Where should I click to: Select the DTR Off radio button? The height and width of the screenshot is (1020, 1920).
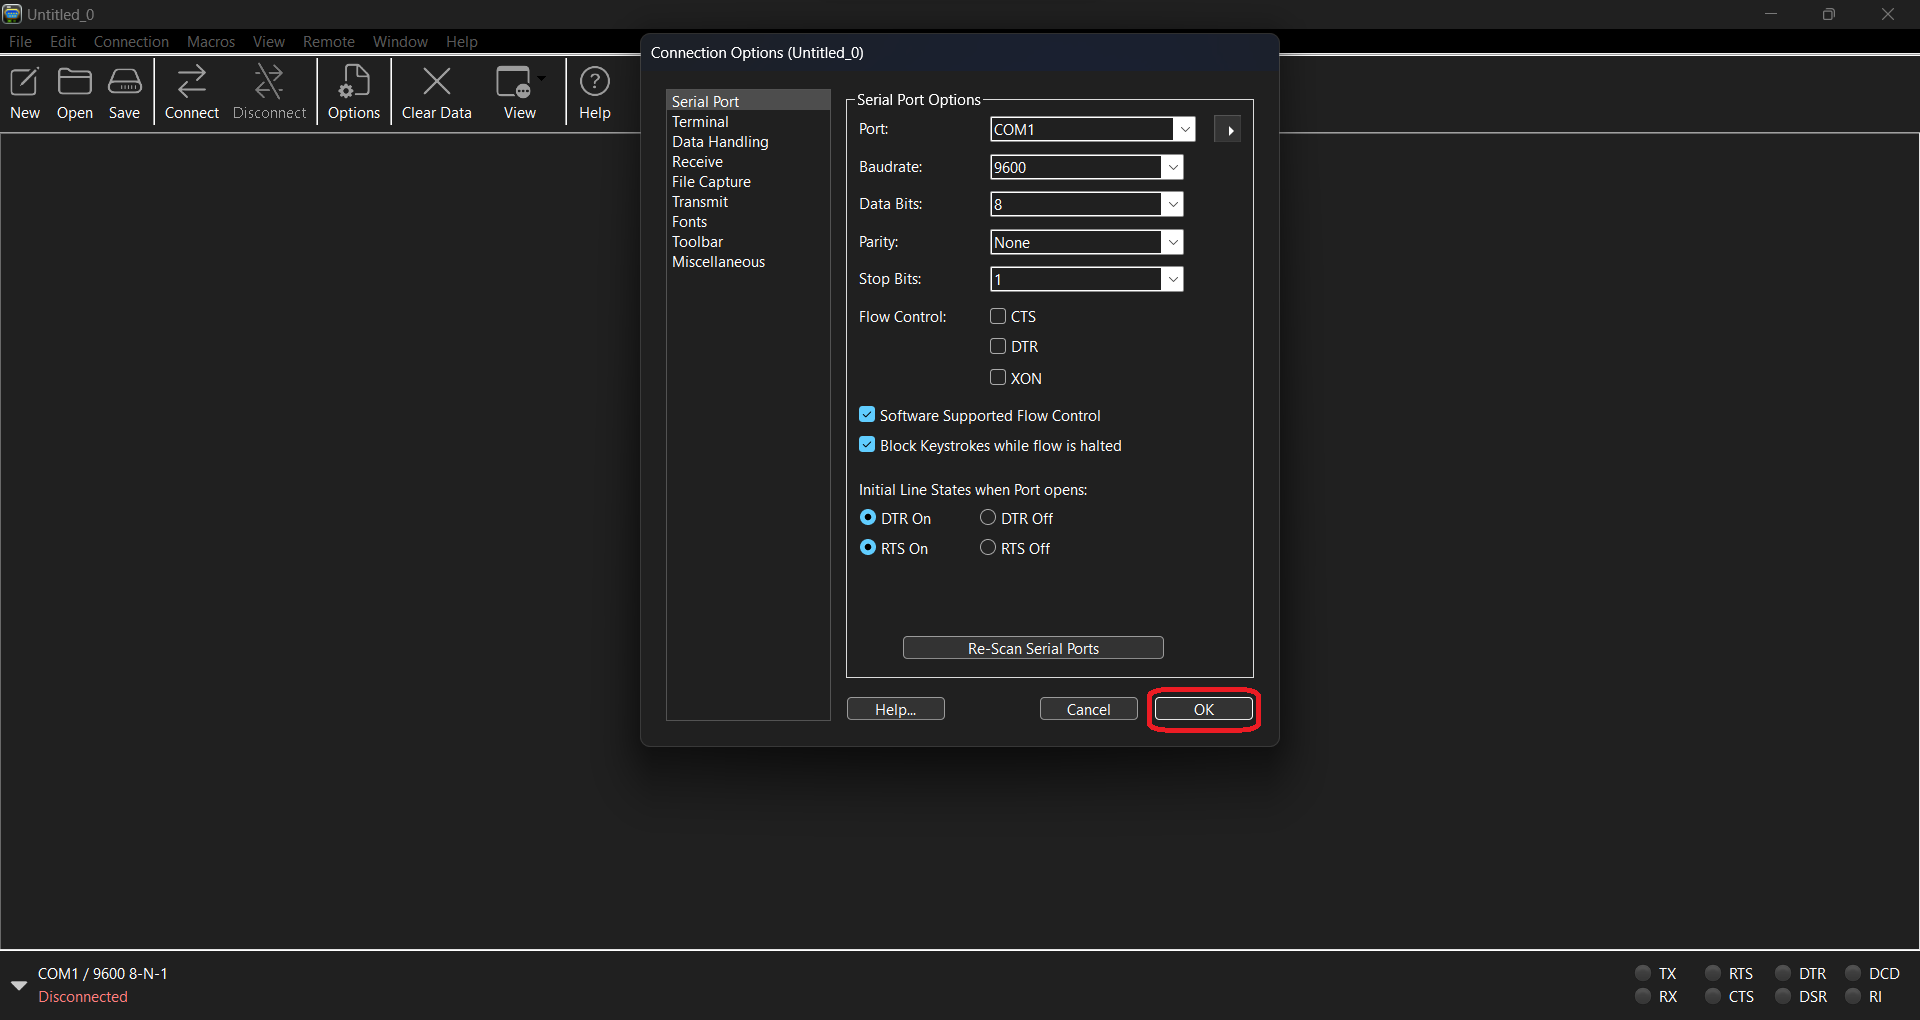pos(988,518)
